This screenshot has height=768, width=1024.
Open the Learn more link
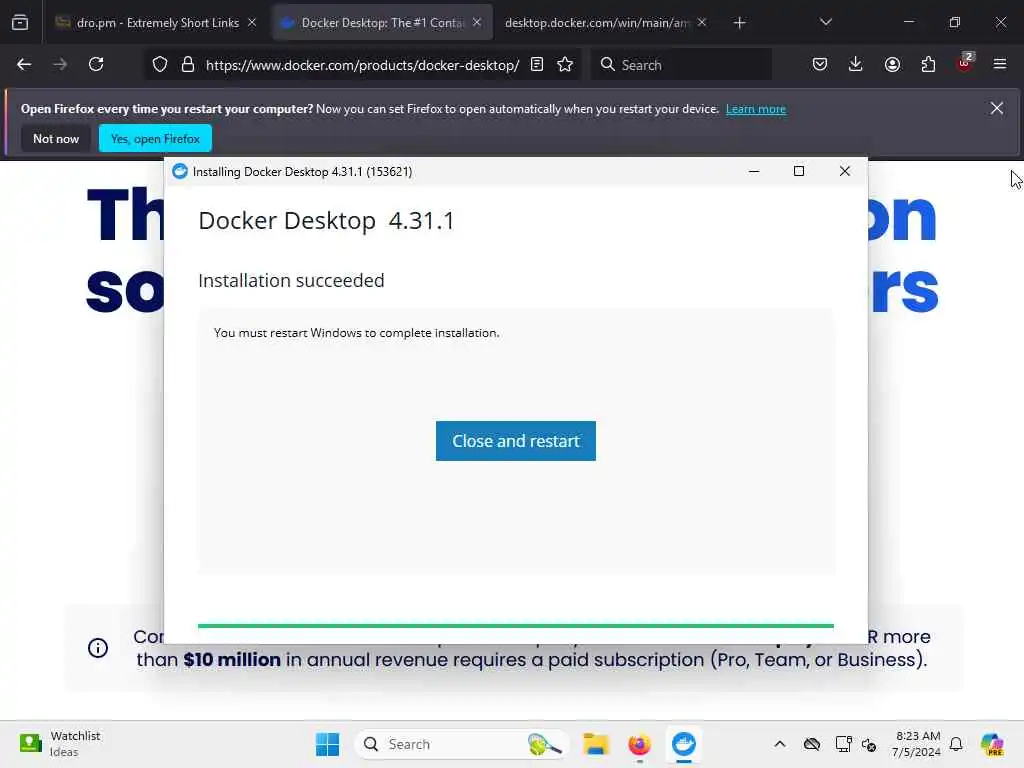coord(756,109)
